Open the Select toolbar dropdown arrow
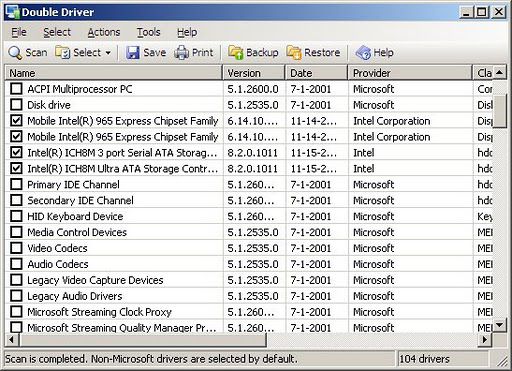This screenshot has width=512, height=371. [108, 53]
